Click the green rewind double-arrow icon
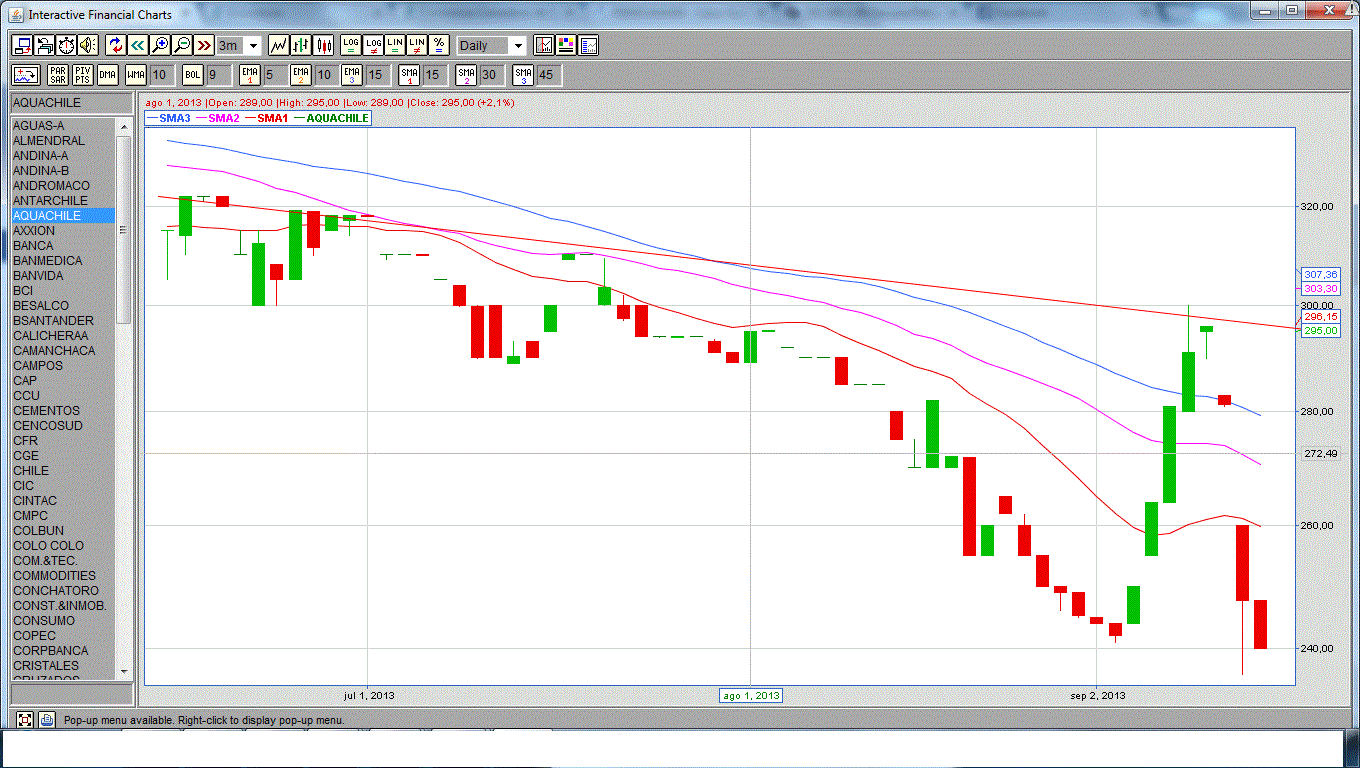 138,45
